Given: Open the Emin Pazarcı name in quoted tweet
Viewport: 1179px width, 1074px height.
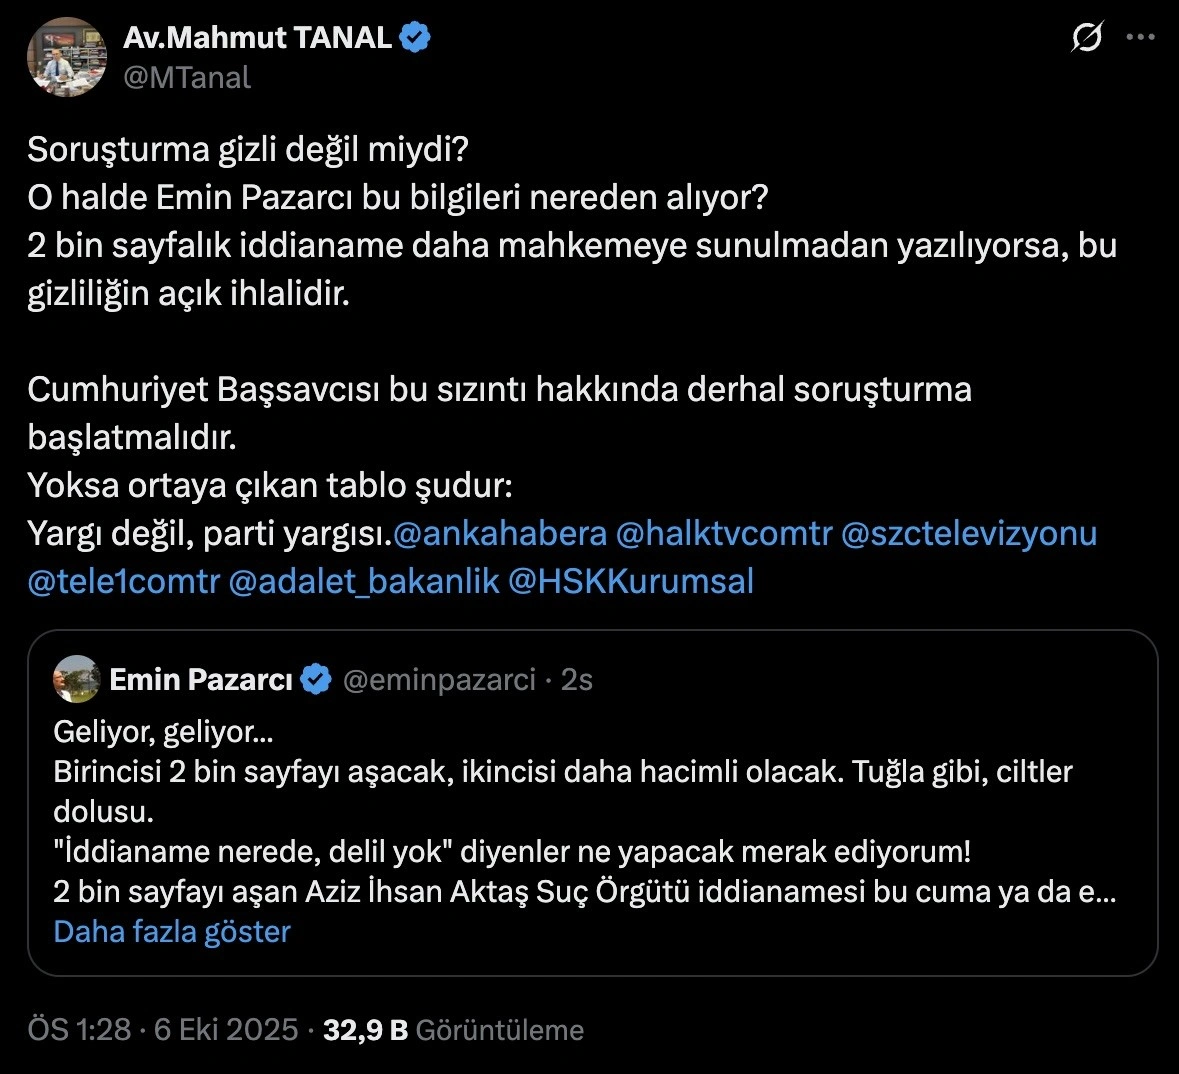Looking at the screenshot, I should (x=200, y=680).
